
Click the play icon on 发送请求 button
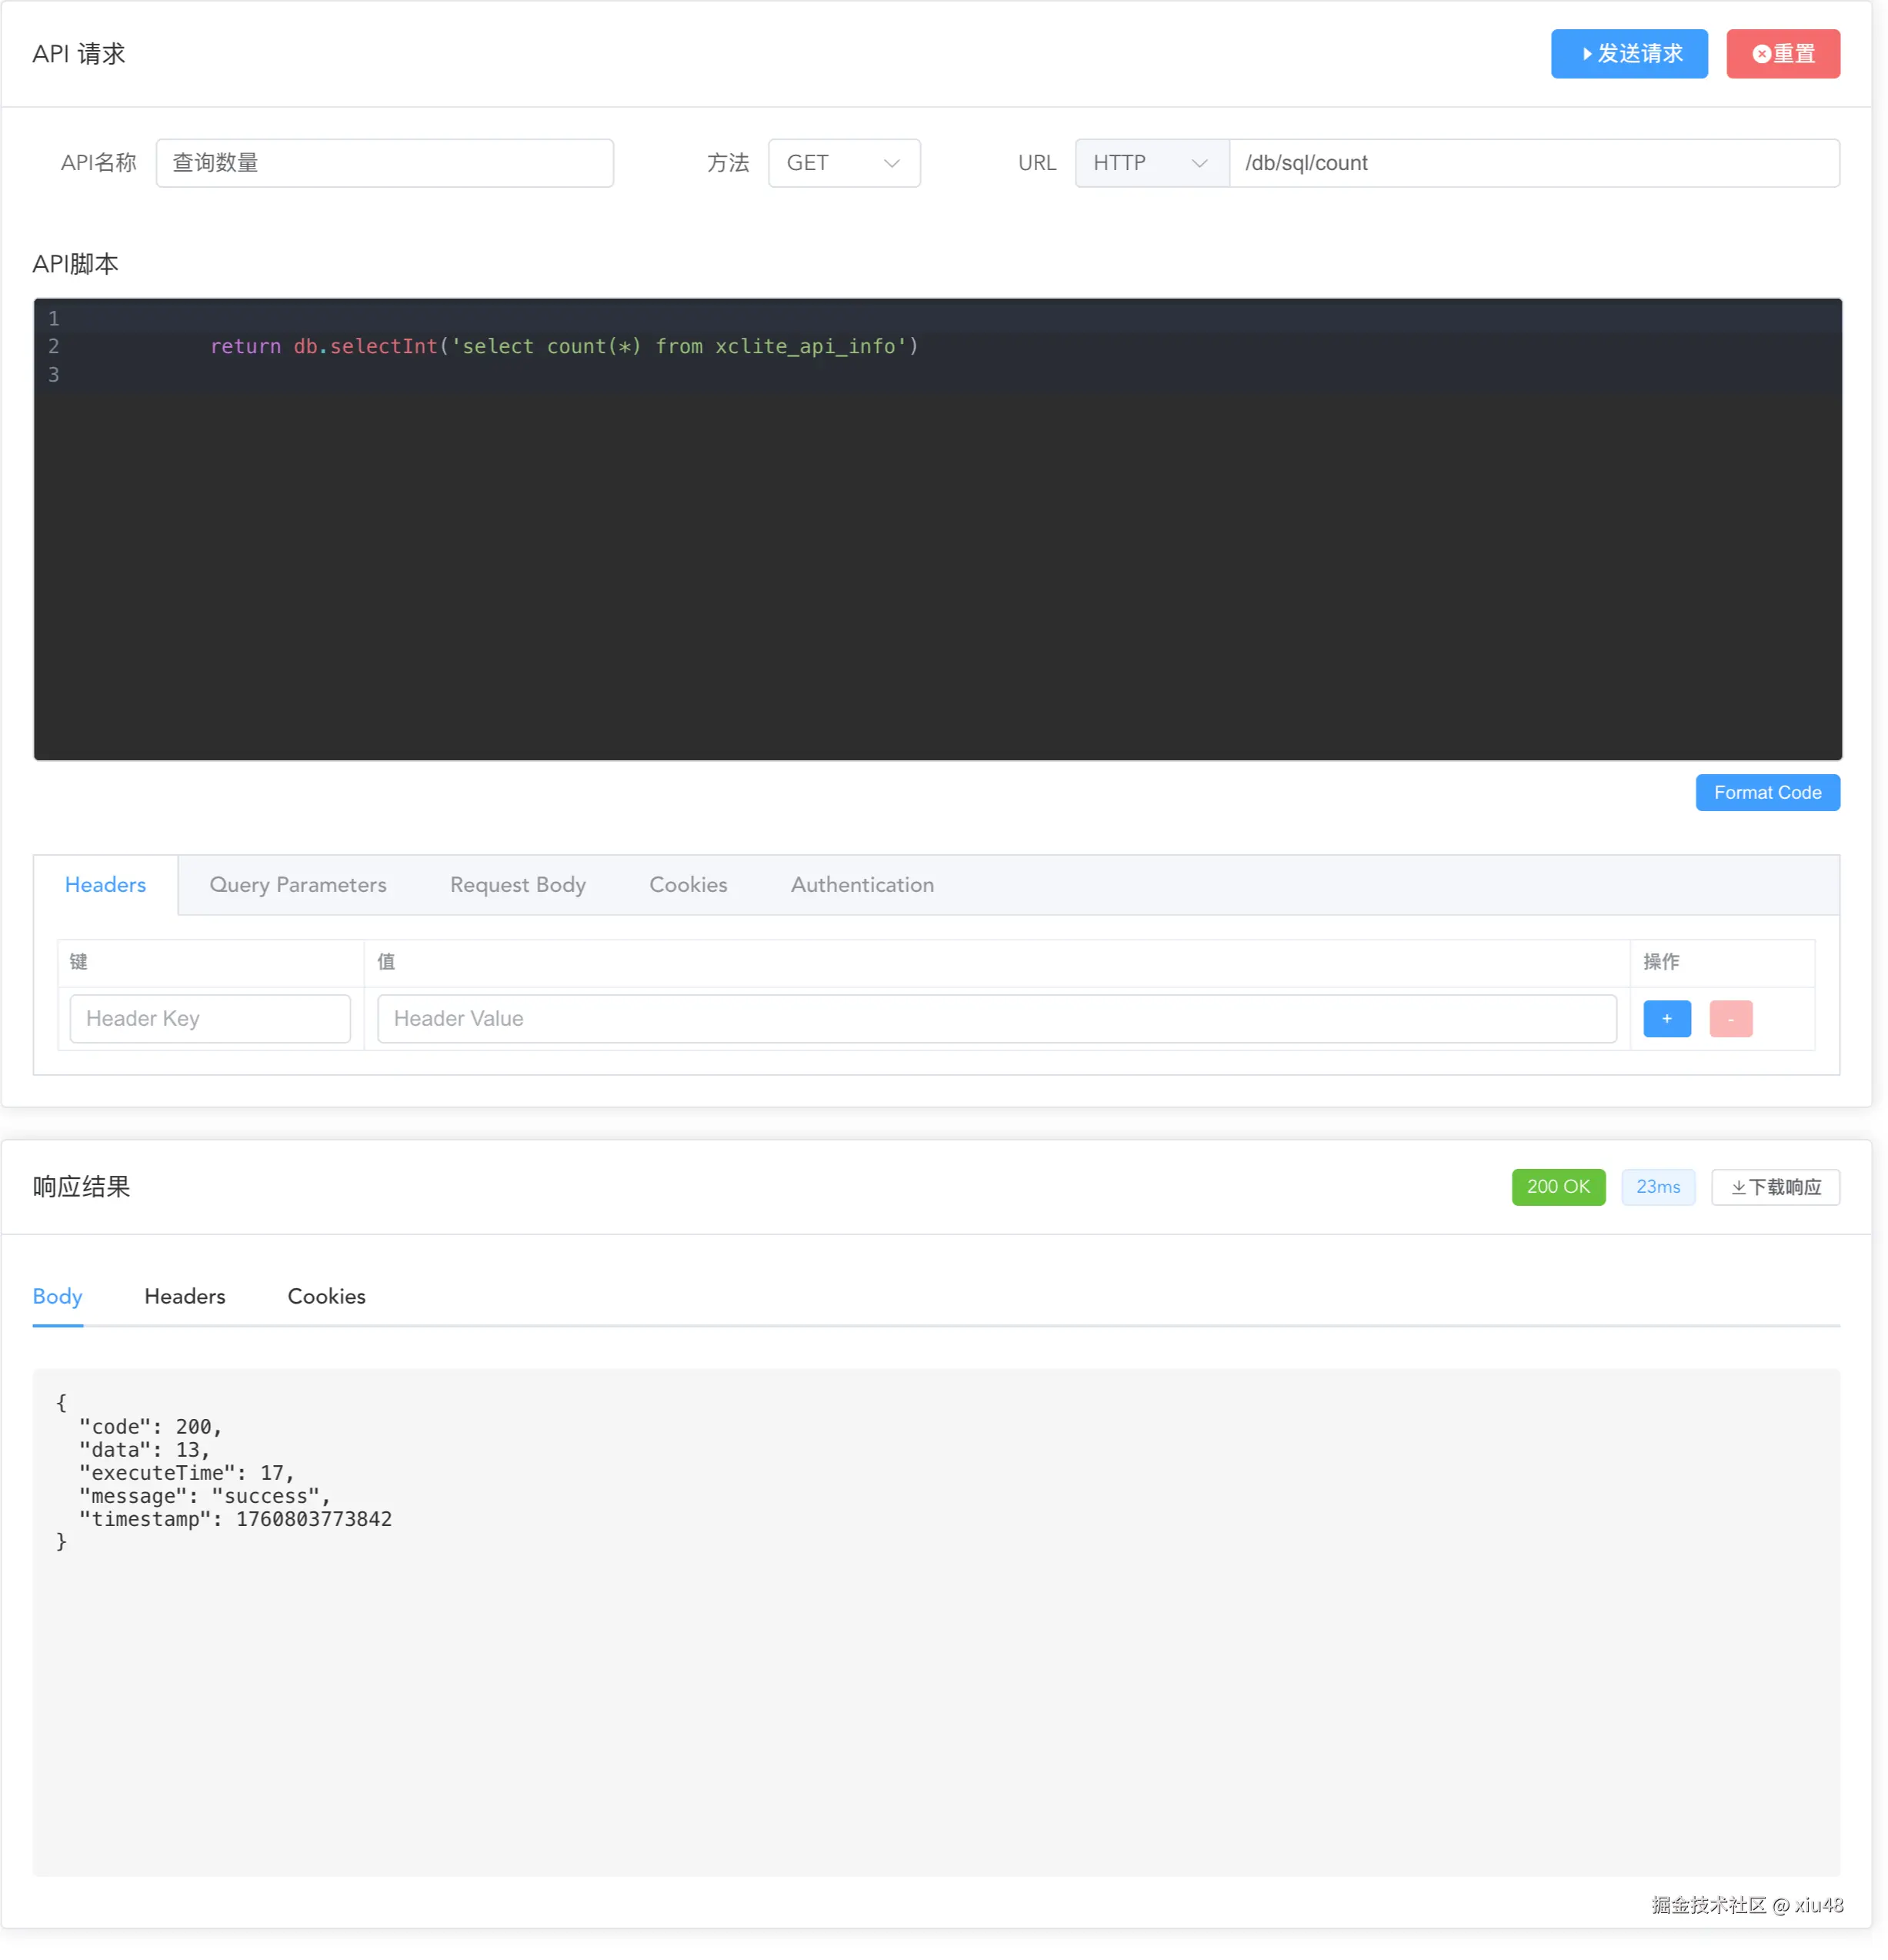(1589, 53)
